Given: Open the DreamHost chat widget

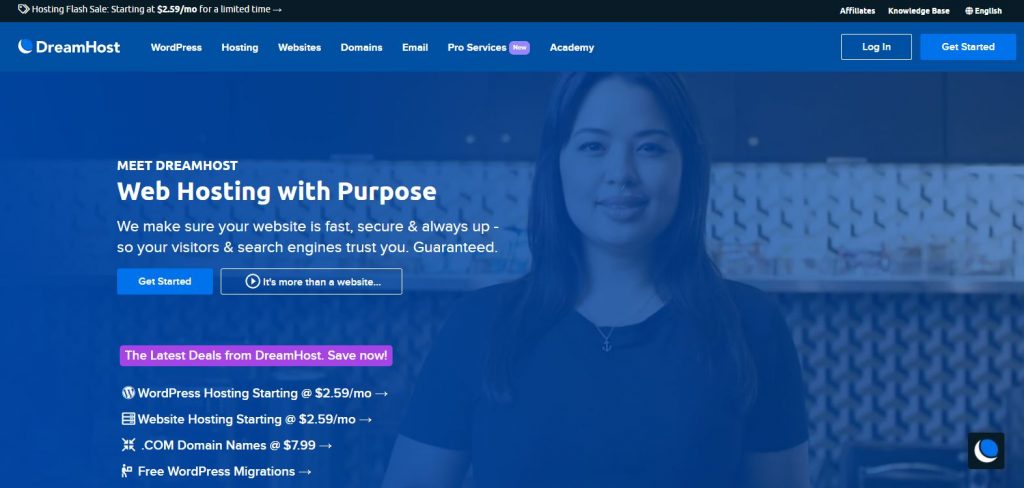Looking at the screenshot, I should click(985, 450).
